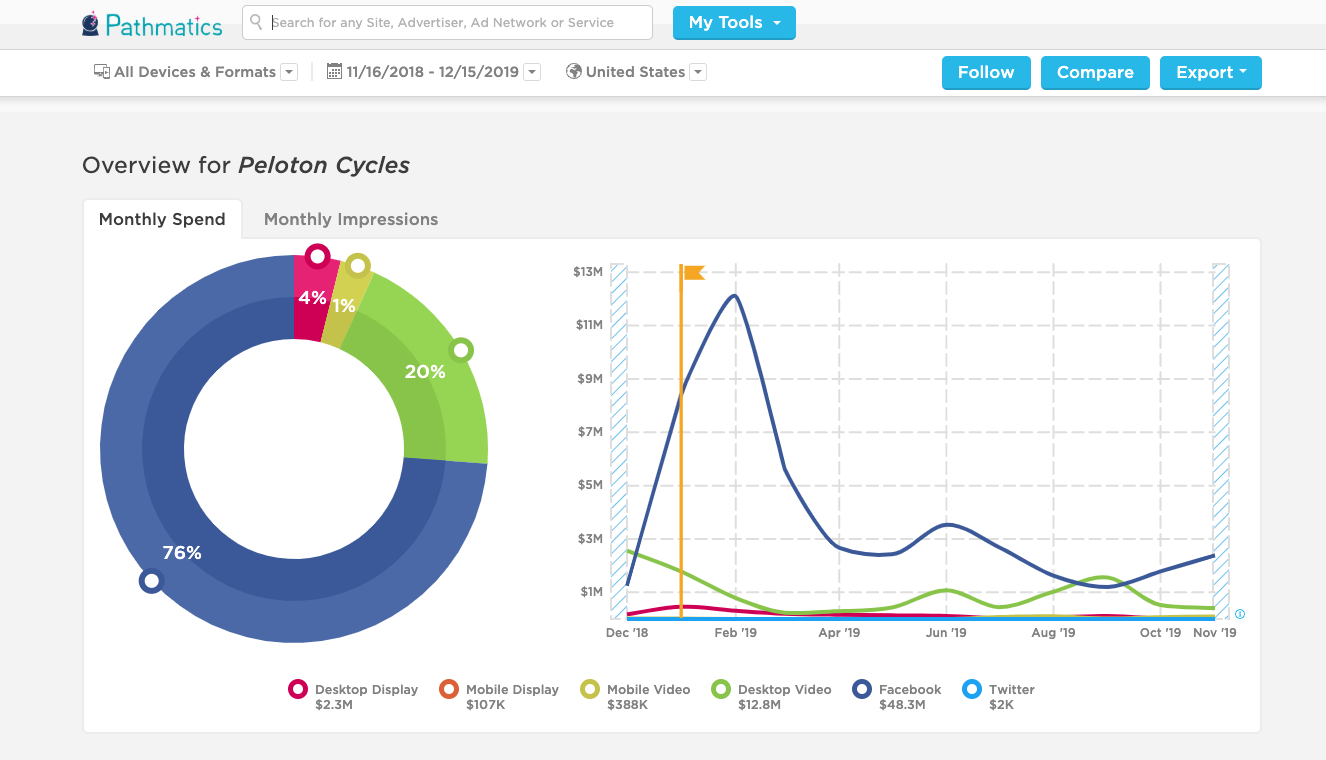Switch to the Monthly Impressions tab

coord(351,219)
